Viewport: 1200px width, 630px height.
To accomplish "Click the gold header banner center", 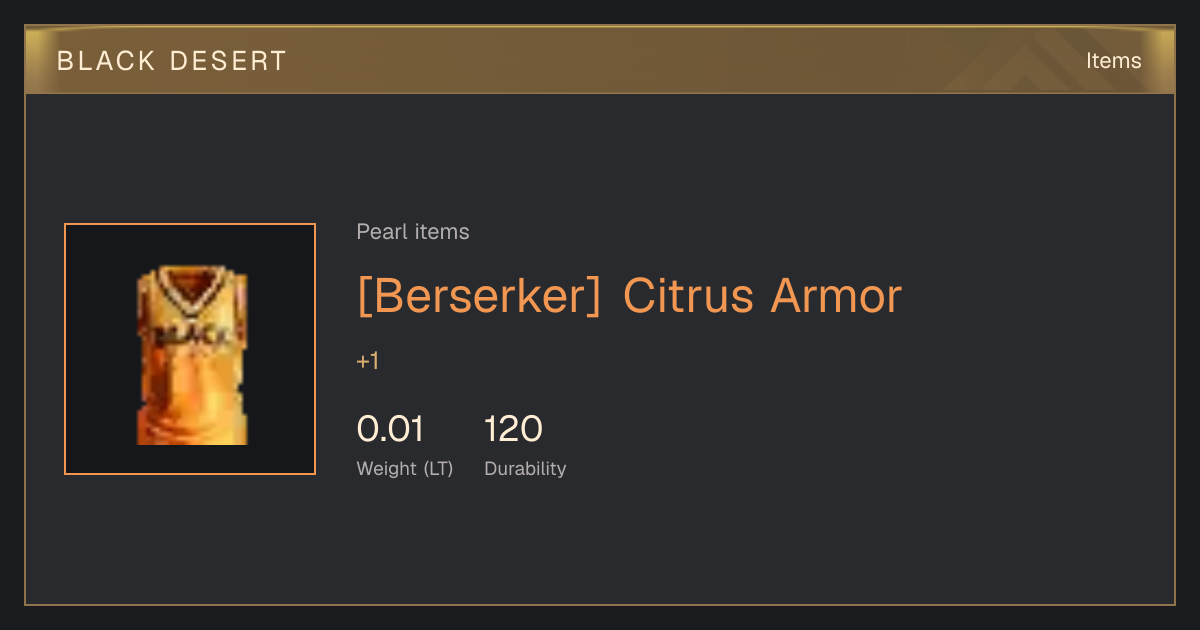I will click(x=600, y=61).
